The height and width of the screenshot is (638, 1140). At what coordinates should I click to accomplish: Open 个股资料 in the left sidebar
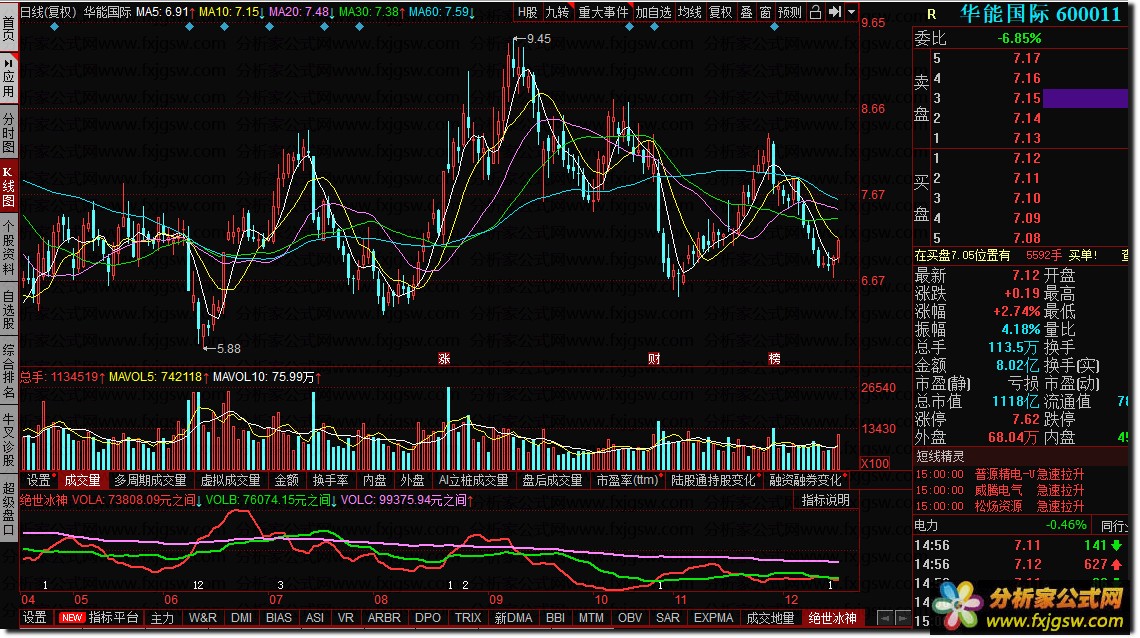point(9,247)
